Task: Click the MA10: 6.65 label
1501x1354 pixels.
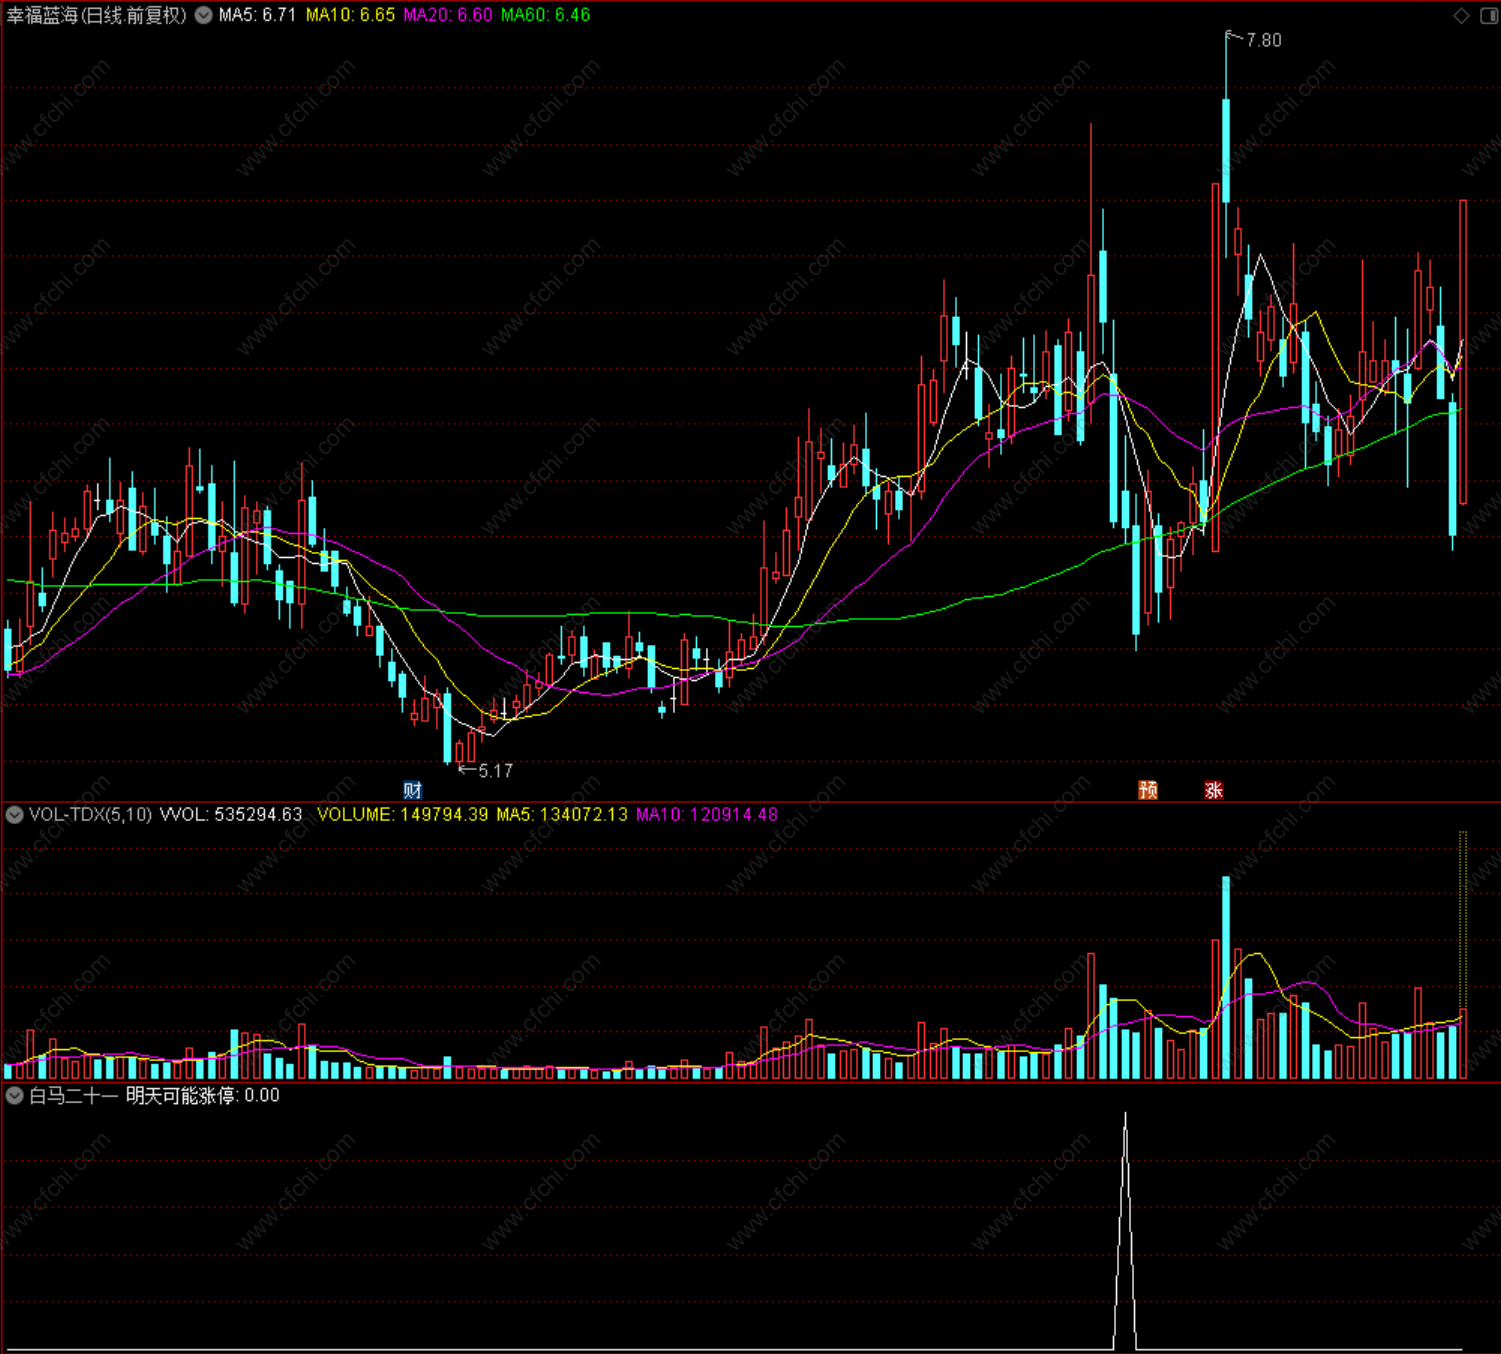Action: [x=350, y=15]
